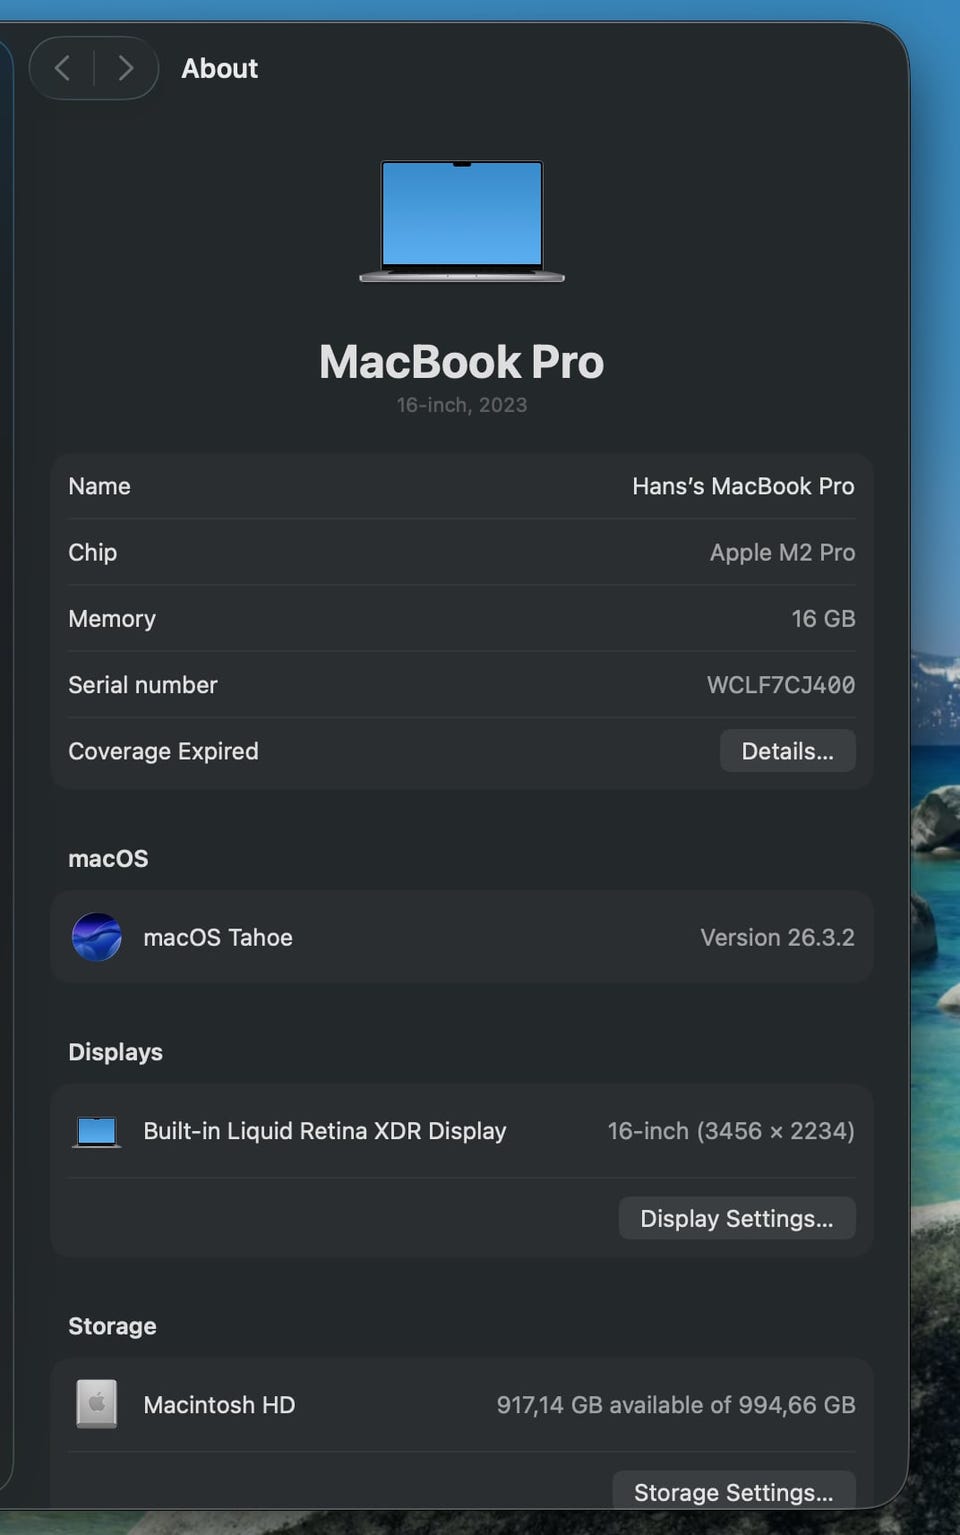Image resolution: width=960 pixels, height=1535 pixels.
Task: Edit the computer name Hans's MacBook Pro
Action: tap(743, 486)
